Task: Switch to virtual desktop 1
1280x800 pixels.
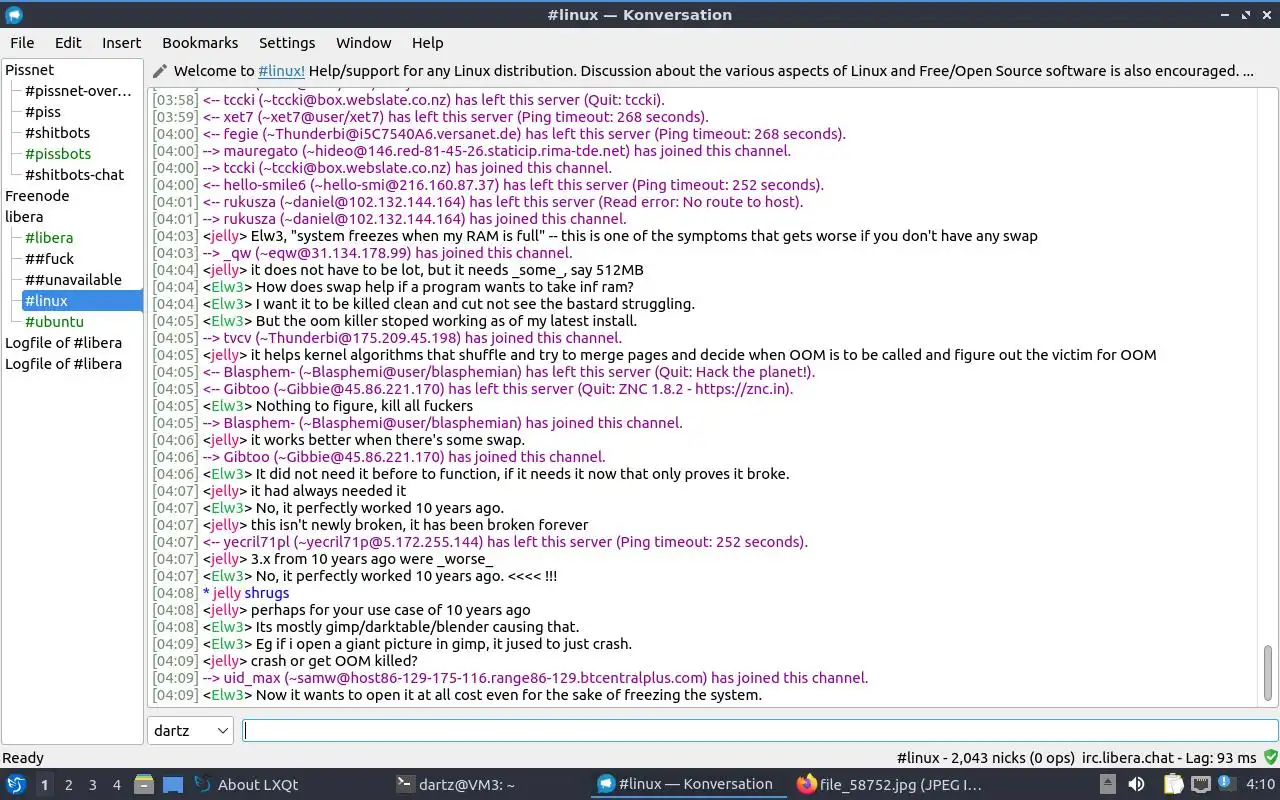Action: [x=44, y=785]
